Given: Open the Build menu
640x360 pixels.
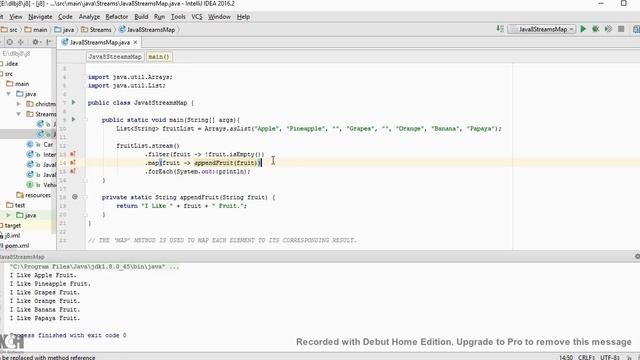Looking at the screenshot, I should [141, 17].
